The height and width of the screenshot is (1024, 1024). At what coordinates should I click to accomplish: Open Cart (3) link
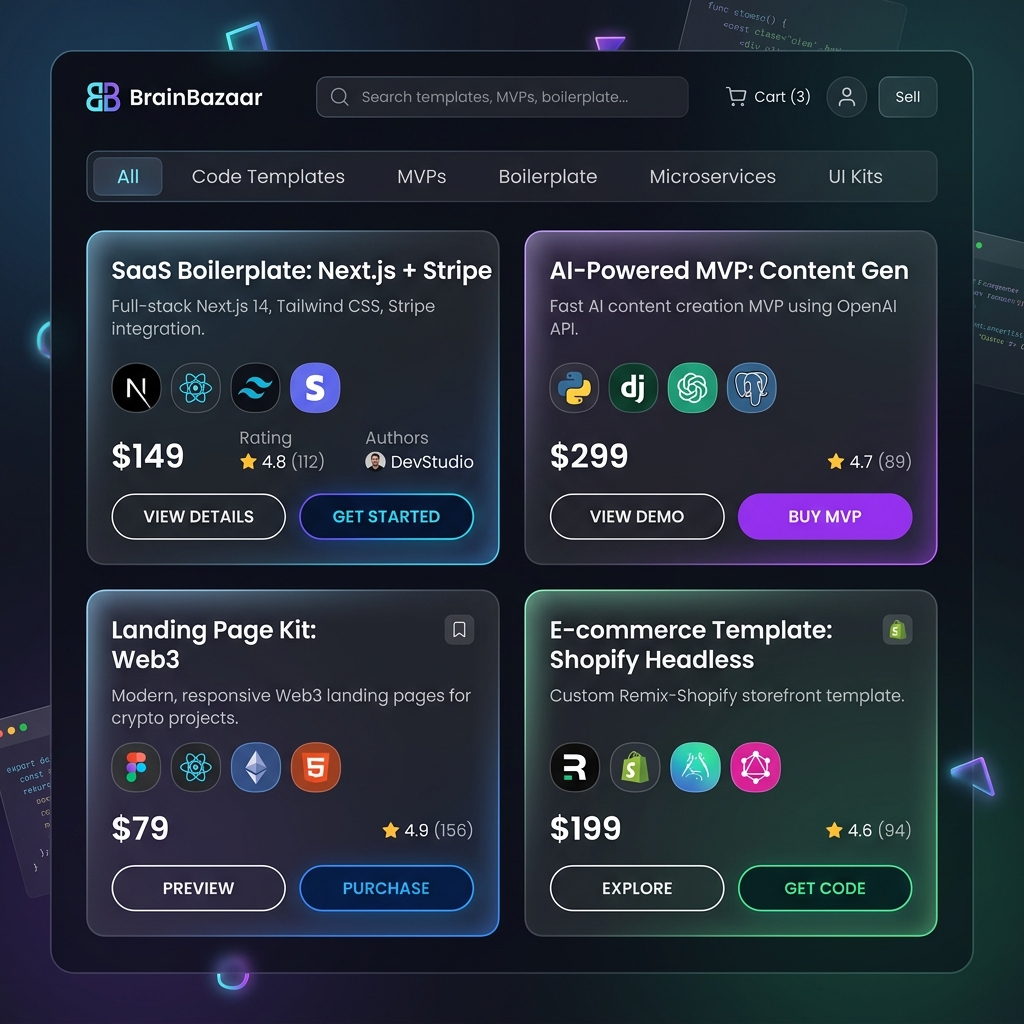click(768, 97)
